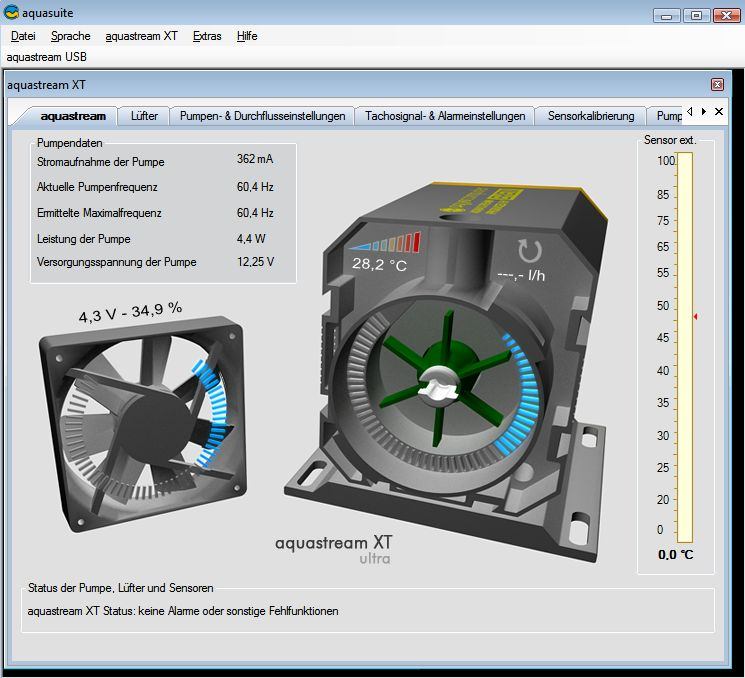Click the ---,- l/h flow reading
This screenshot has height=678, width=745.
[x=521, y=275]
